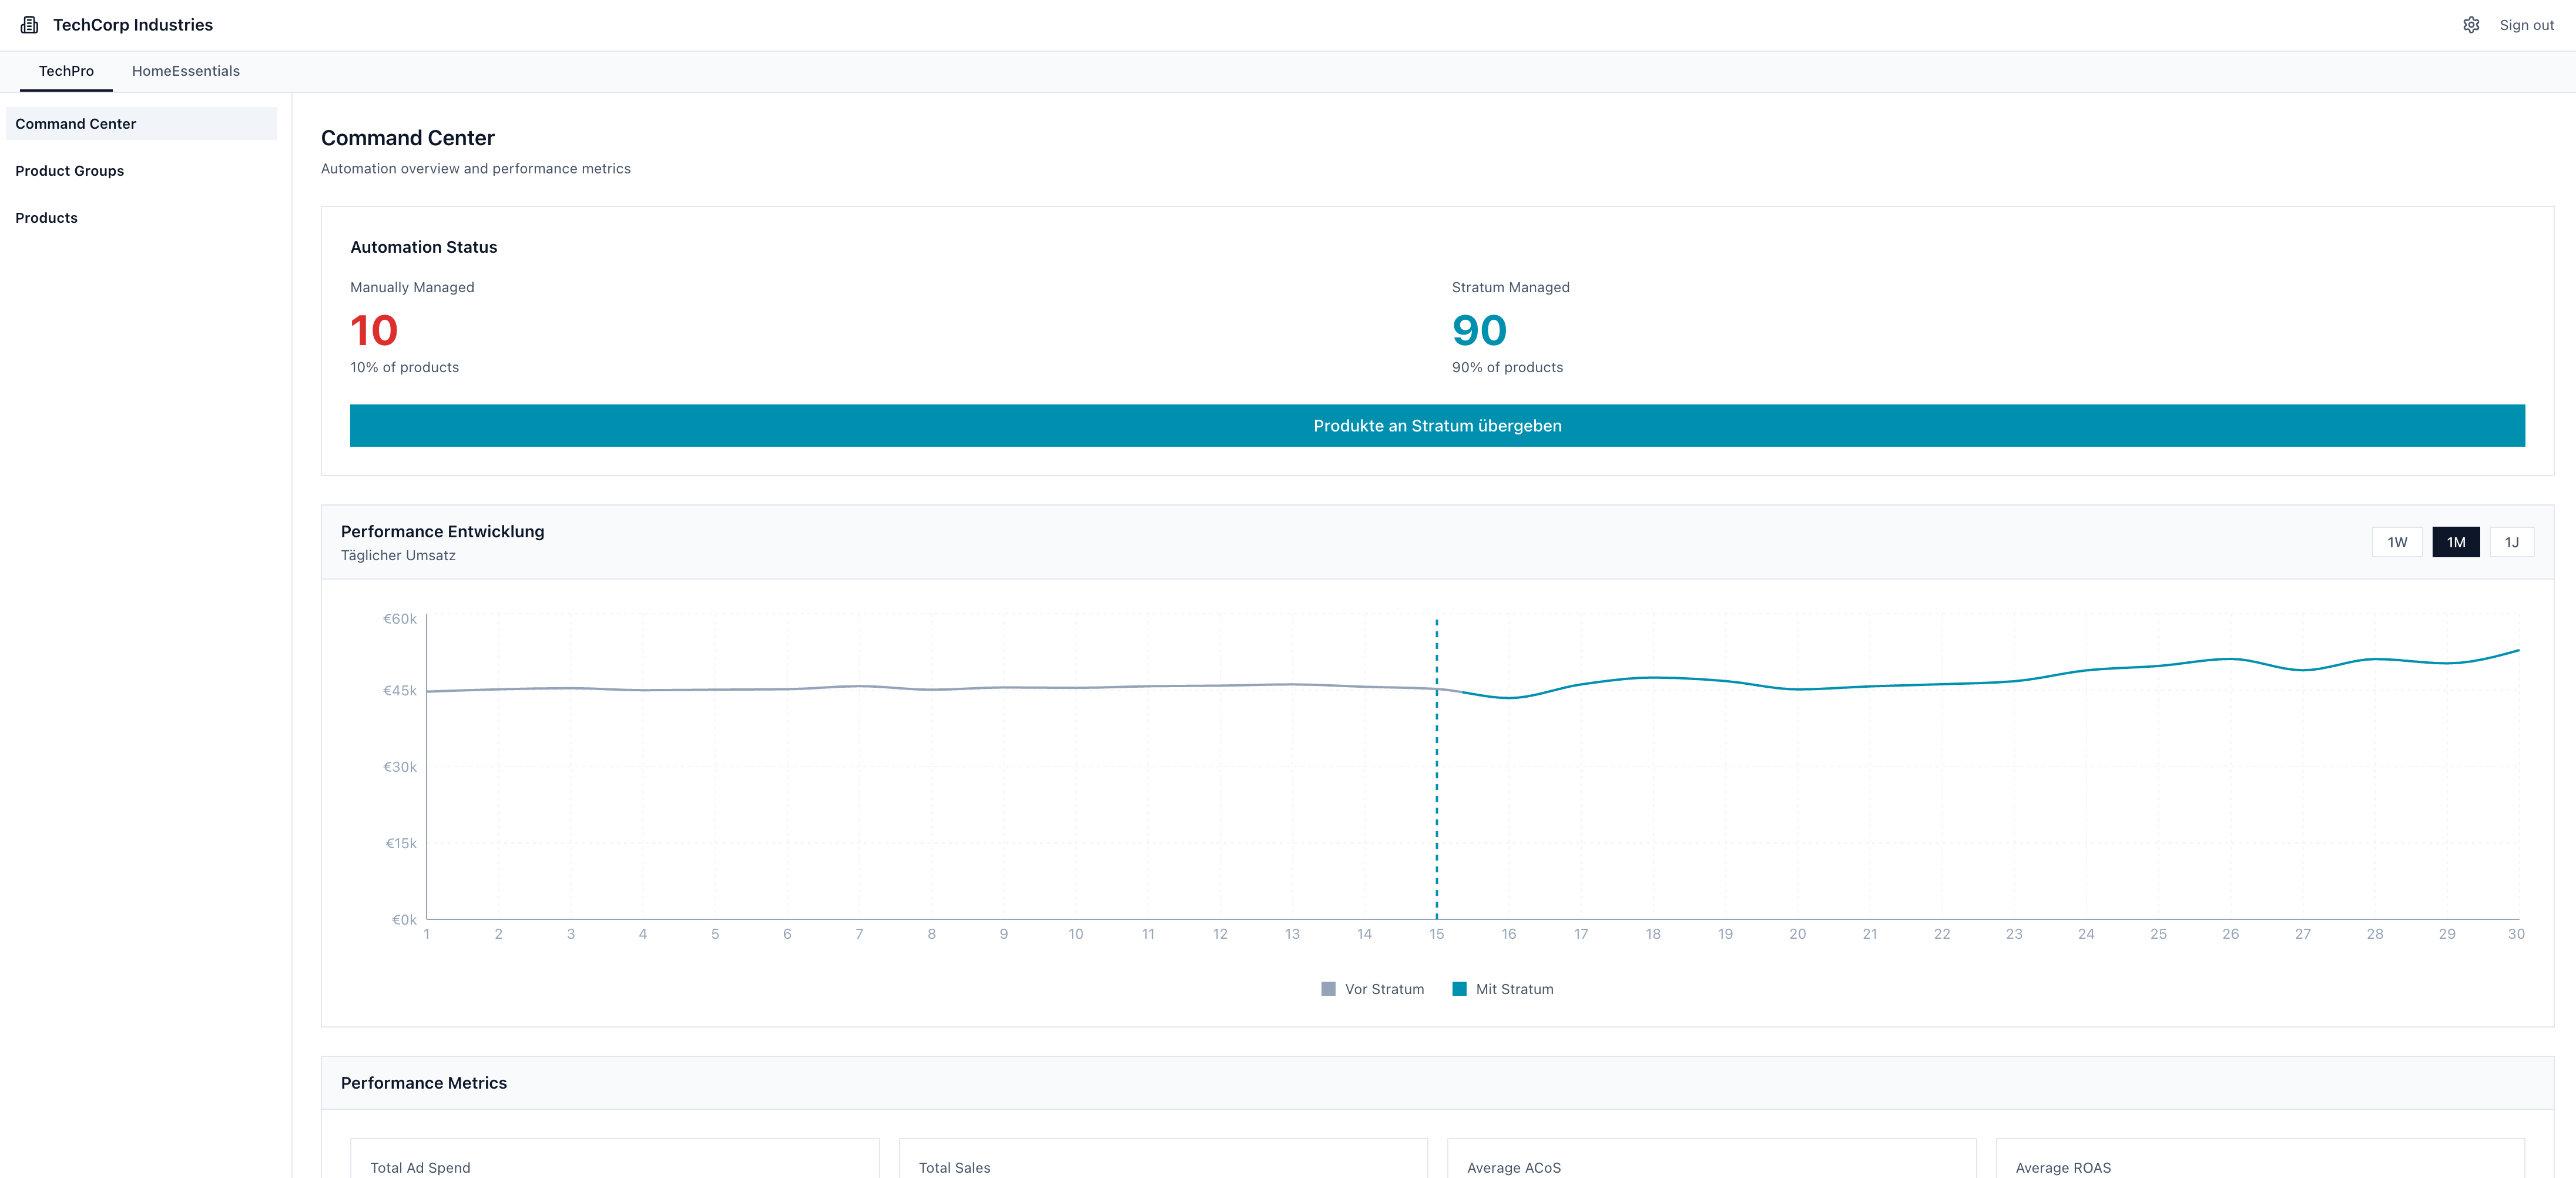Open settings gear icon

pyautogui.click(x=2470, y=25)
